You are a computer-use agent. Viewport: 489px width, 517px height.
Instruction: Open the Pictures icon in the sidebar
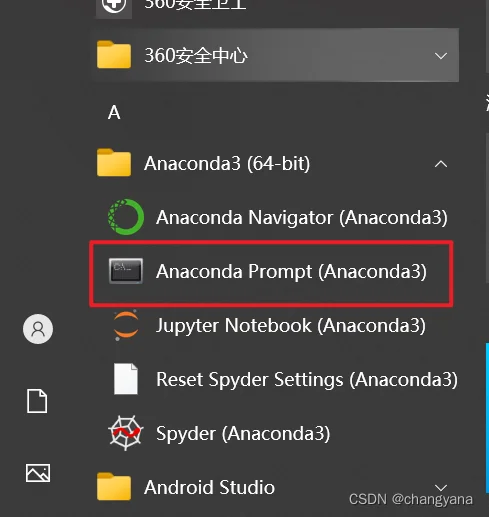point(38,473)
